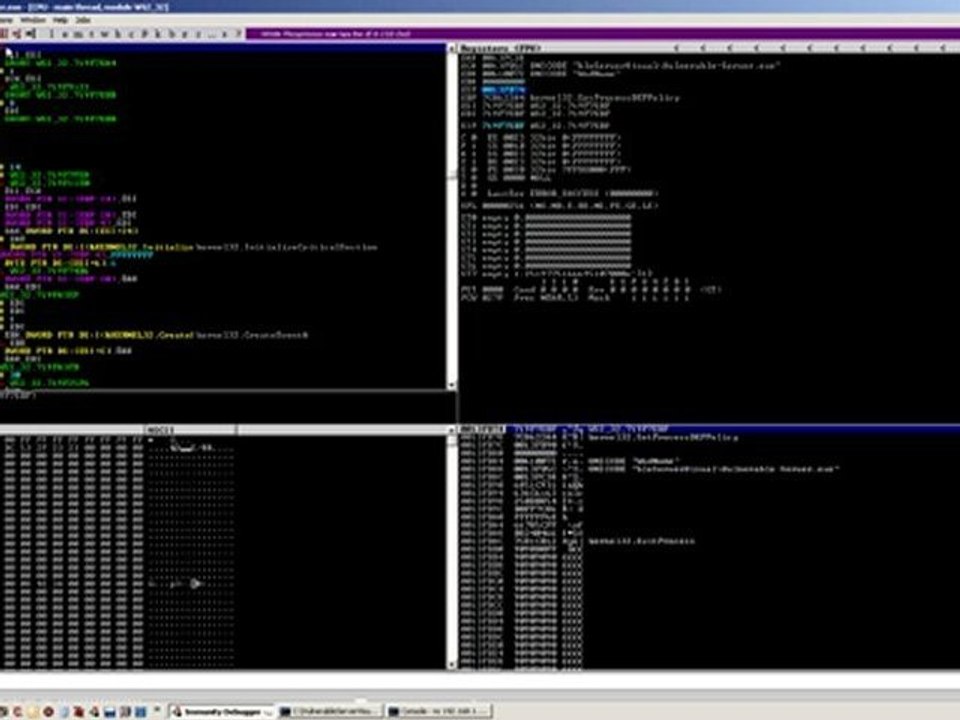Click the down arrow of dump pane scrollbar
The image size is (960, 720).
(x=452, y=664)
